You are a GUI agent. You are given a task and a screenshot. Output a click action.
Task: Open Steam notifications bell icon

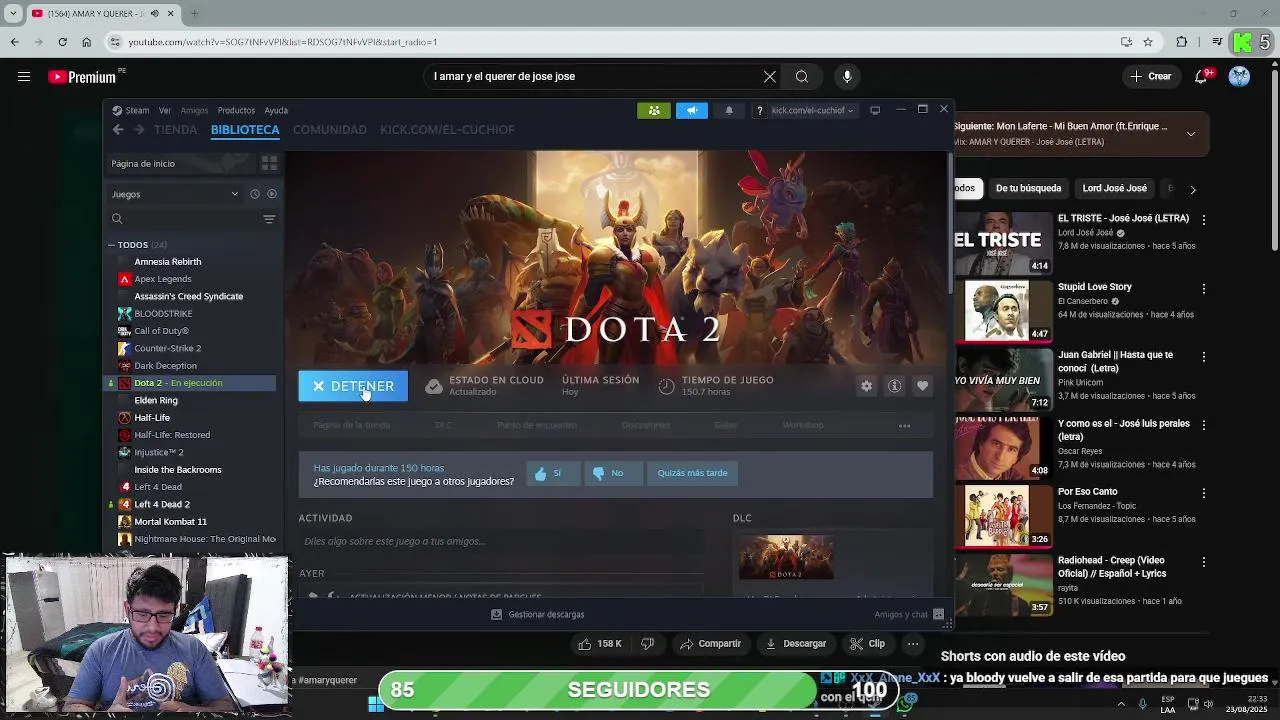coord(729,110)
